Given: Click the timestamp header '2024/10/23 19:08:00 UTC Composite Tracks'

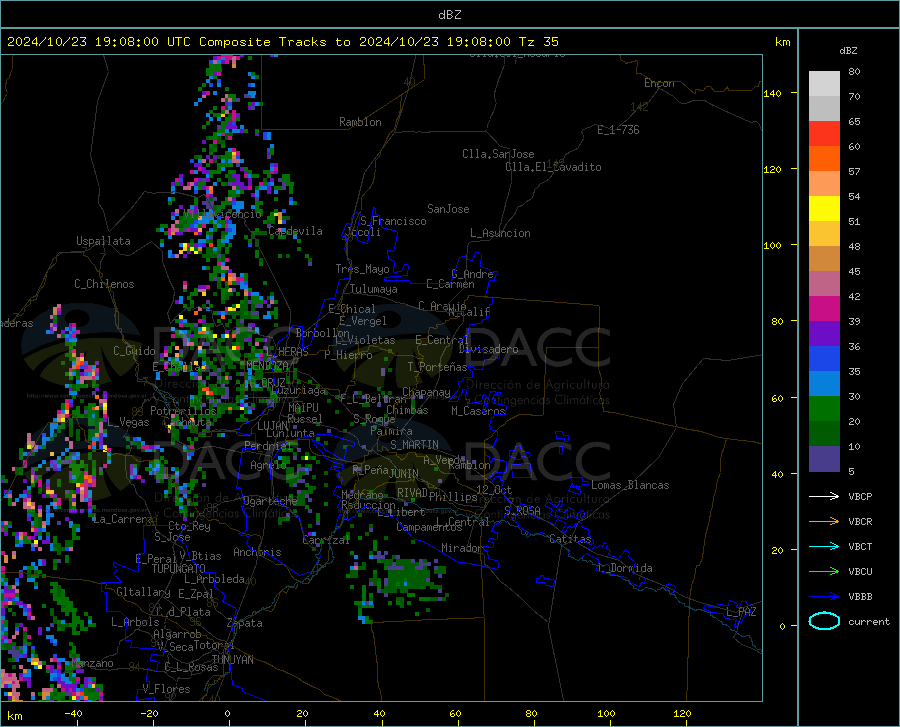Looking at the screenshot, I should (x=175, y=42).
